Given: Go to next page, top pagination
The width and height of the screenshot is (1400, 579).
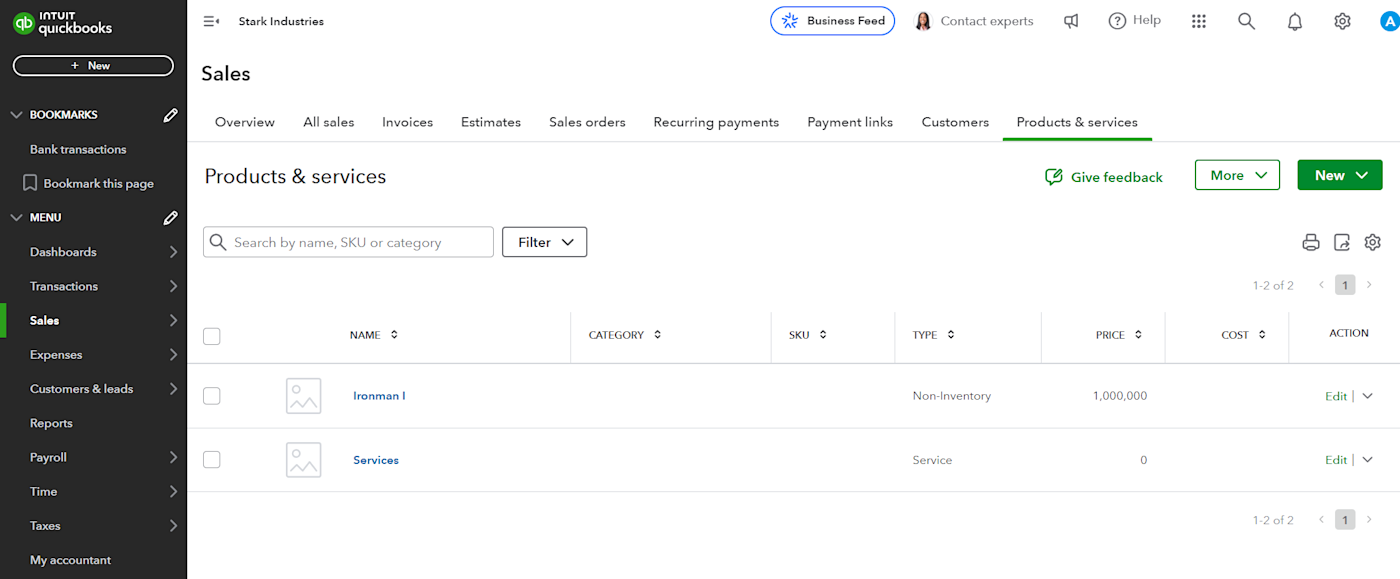Looking at the screenshot, I should point(1370,285).
